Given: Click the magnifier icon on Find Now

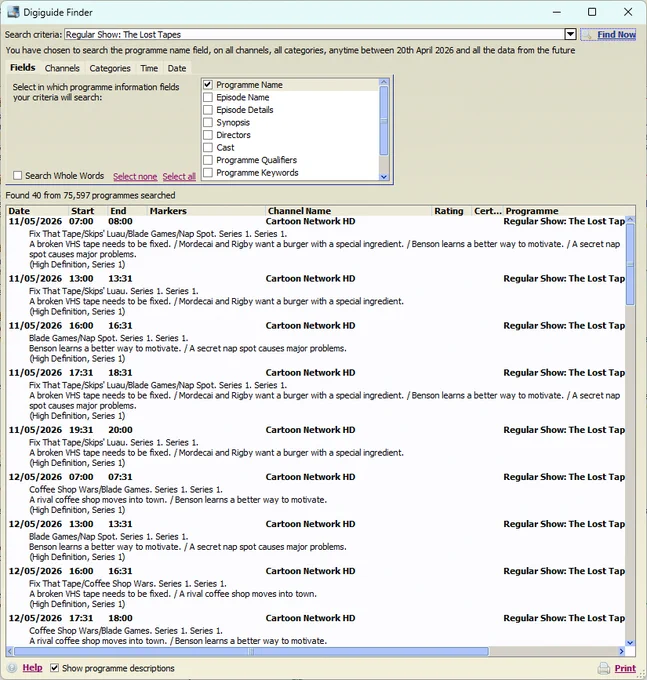Looking at the screenshot, I should click(x=587, y=35).
